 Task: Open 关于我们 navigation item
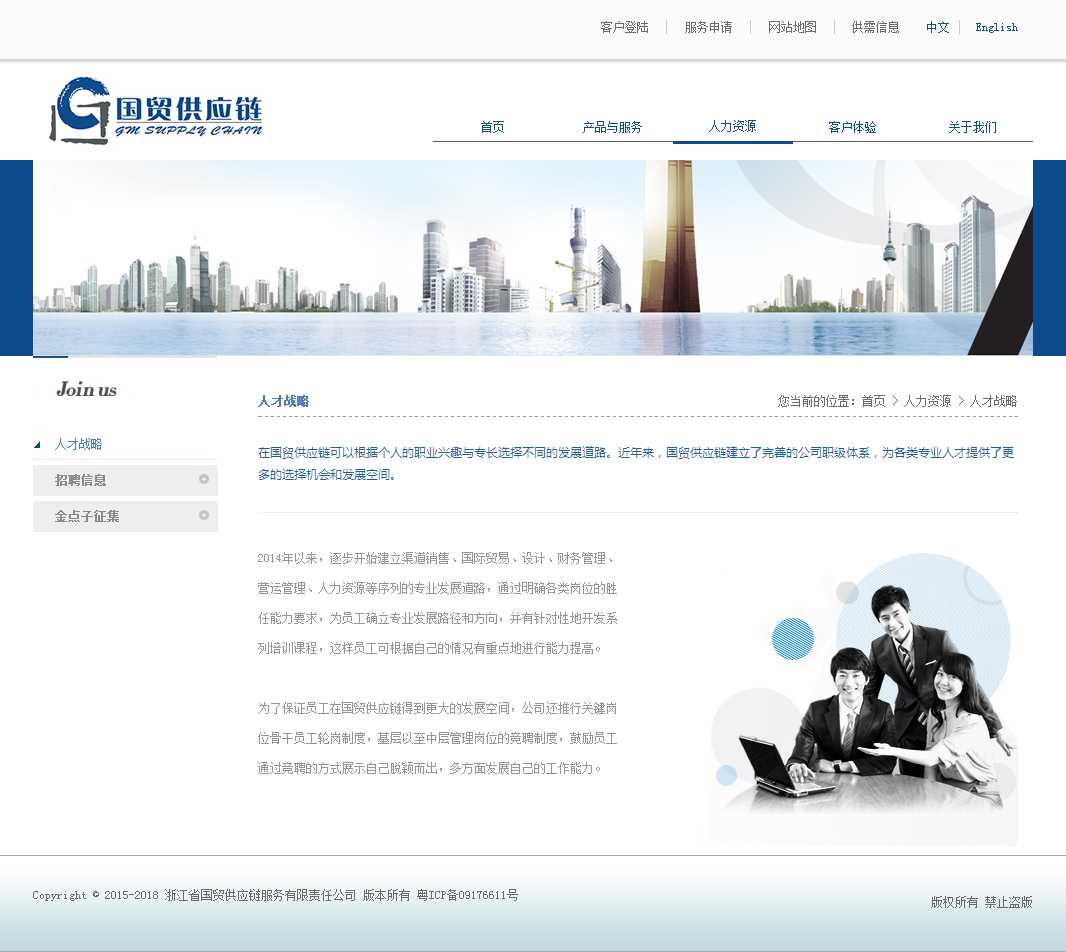click(972, 127)
